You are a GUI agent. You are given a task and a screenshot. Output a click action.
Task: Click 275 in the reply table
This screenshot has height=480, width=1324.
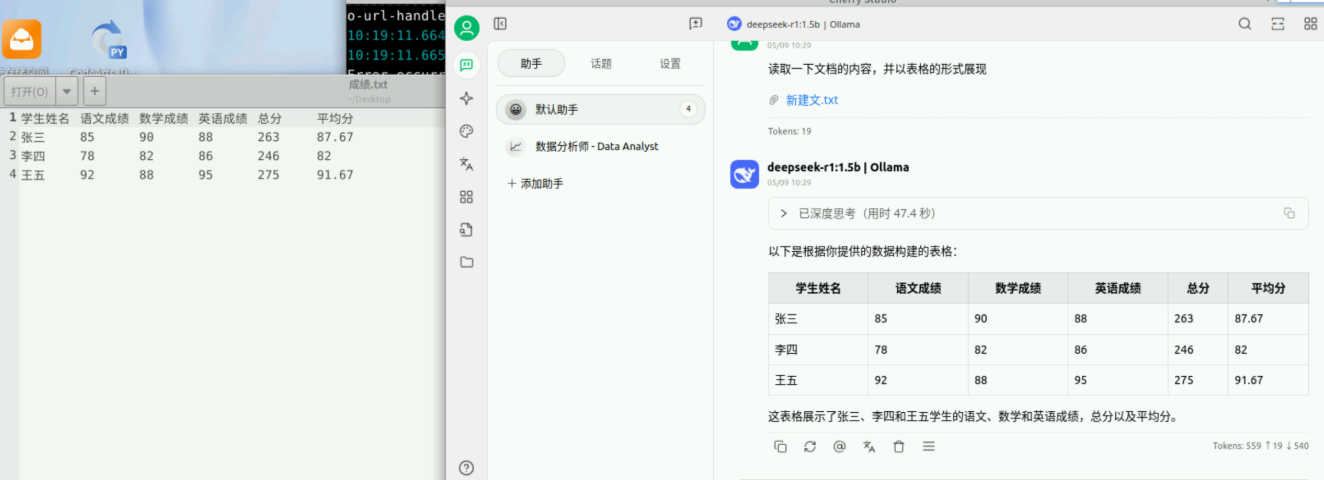[x=1185, y=380]
